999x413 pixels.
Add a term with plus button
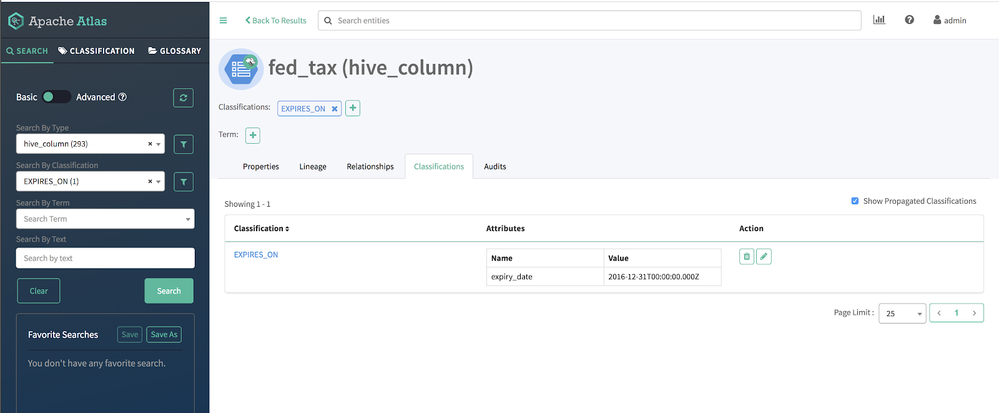252,135
